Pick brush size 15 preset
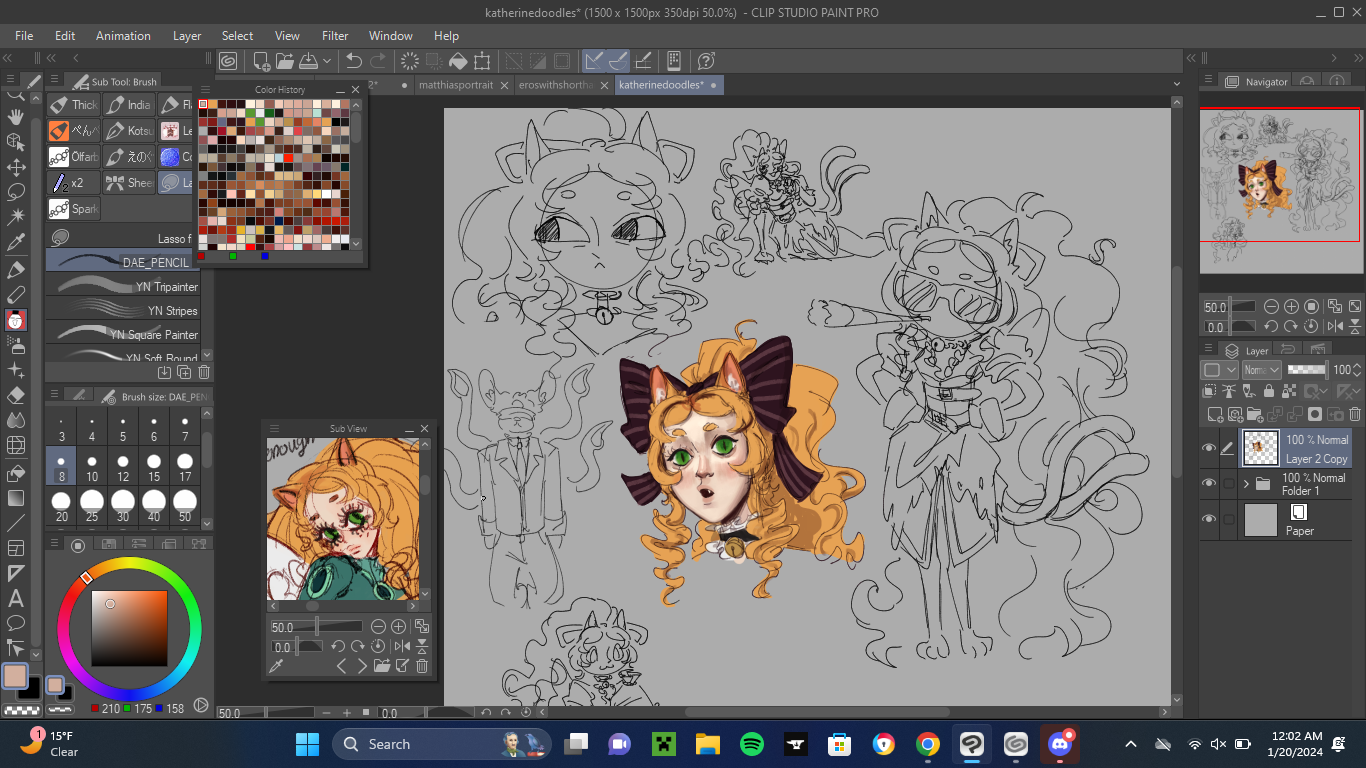This screenshot has width=1366, height=768. [x=154, y=465]
